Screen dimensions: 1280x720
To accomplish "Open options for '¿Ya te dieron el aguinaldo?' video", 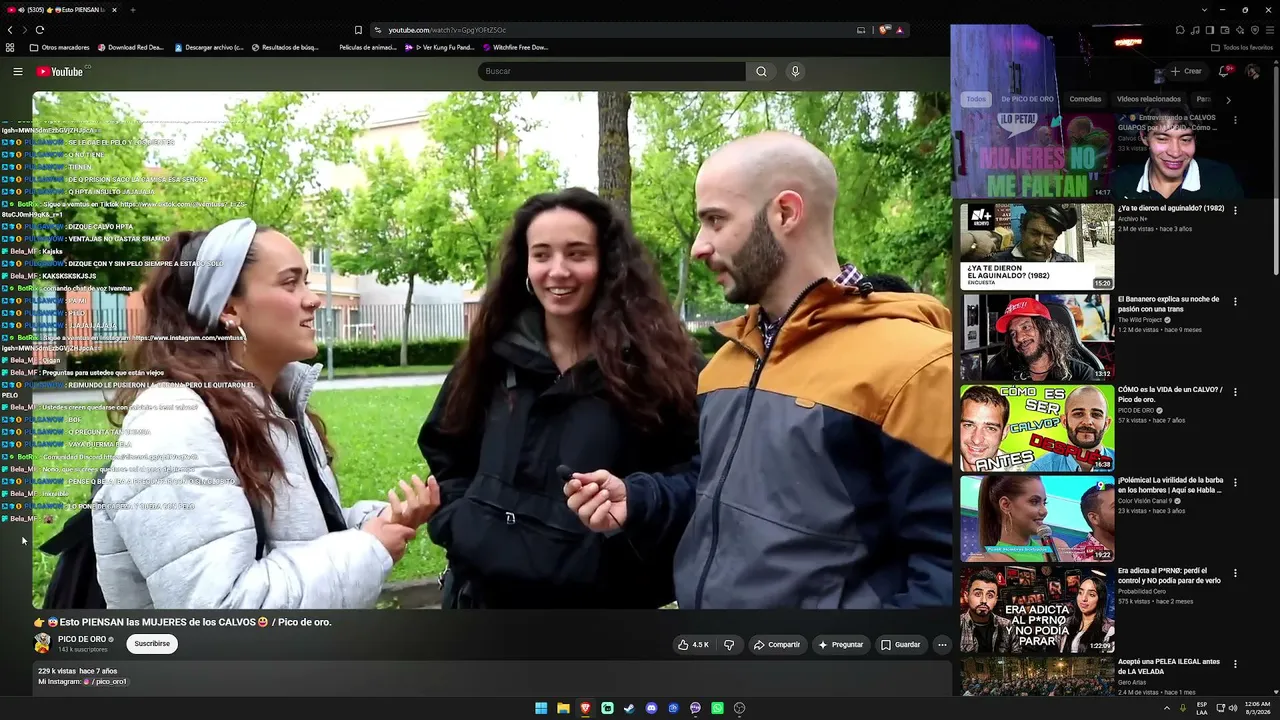I will pyautogui.click(x=1235, y=211).
